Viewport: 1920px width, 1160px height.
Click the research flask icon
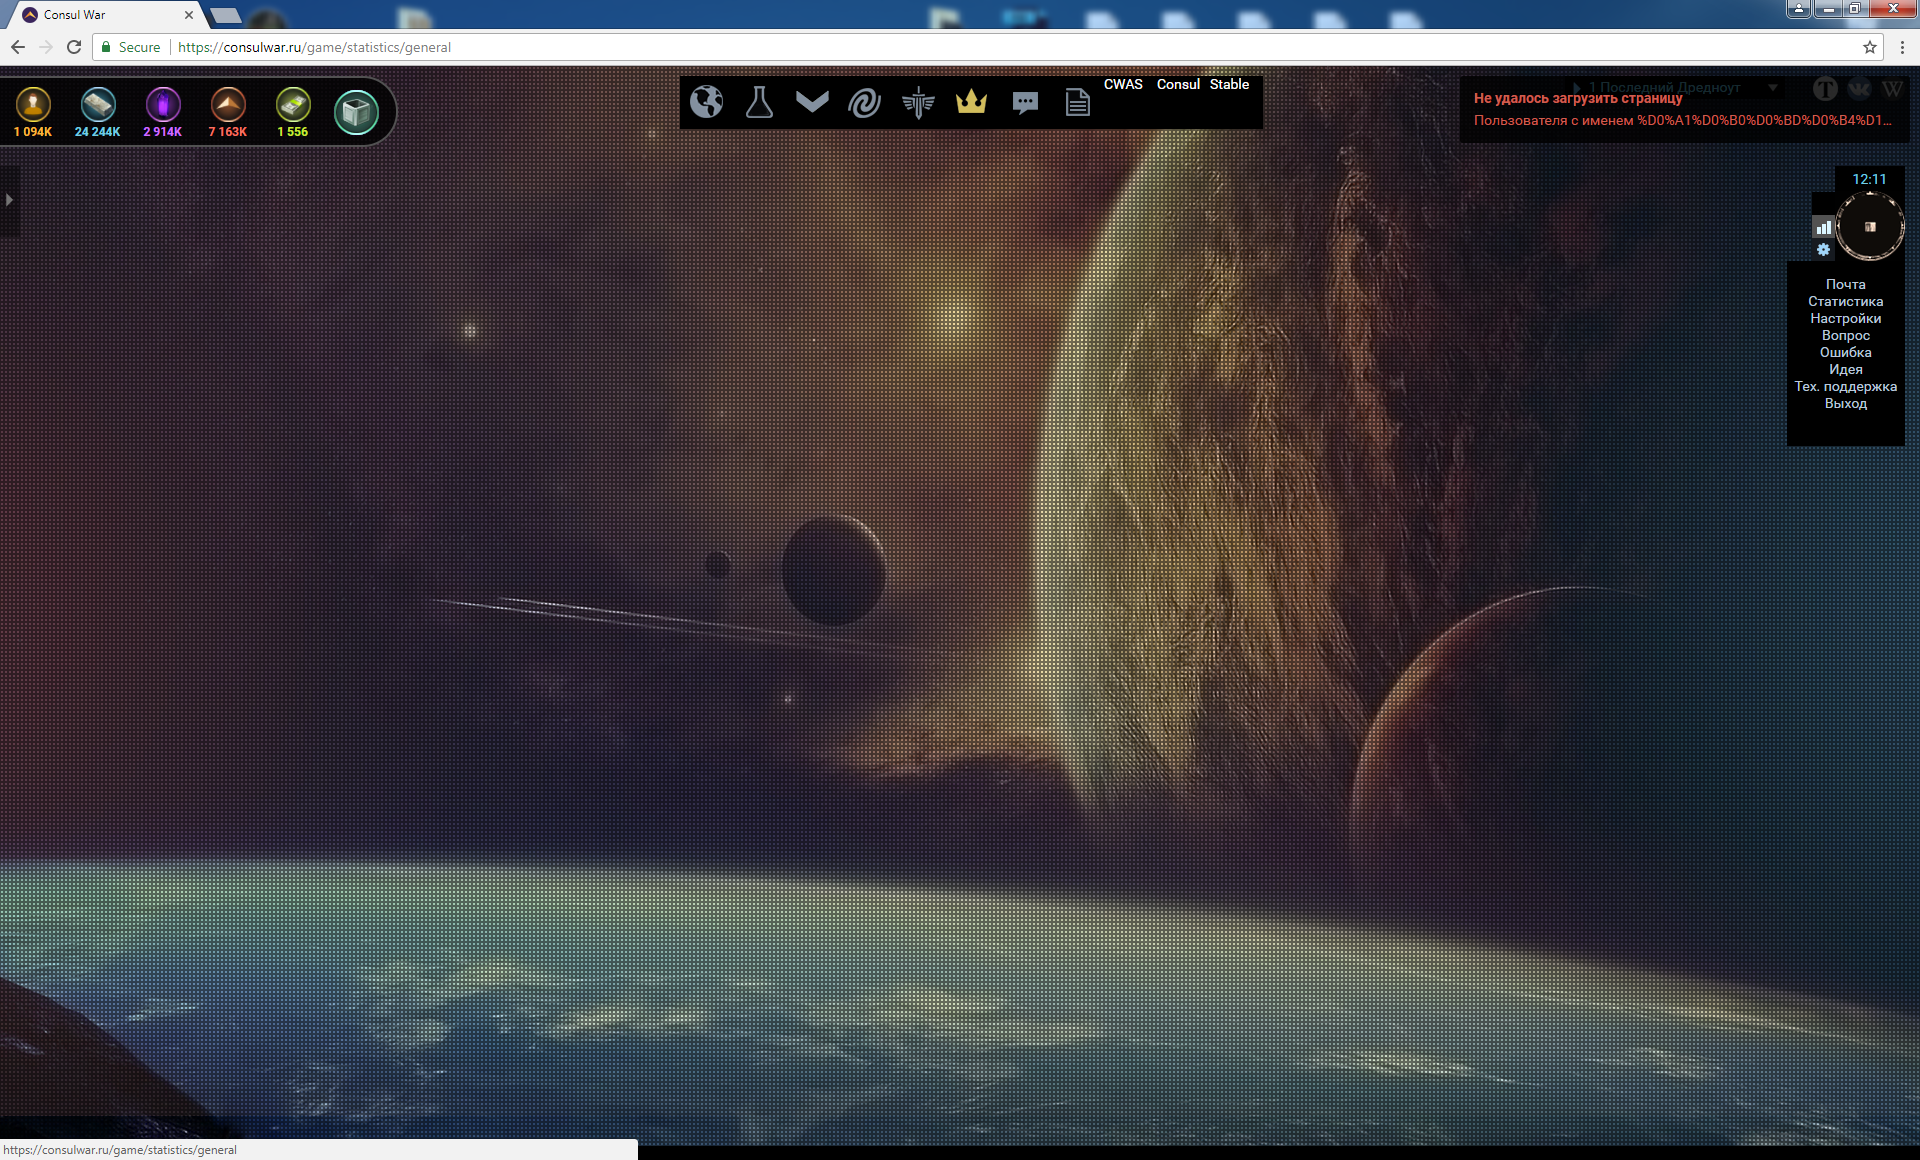759,102
